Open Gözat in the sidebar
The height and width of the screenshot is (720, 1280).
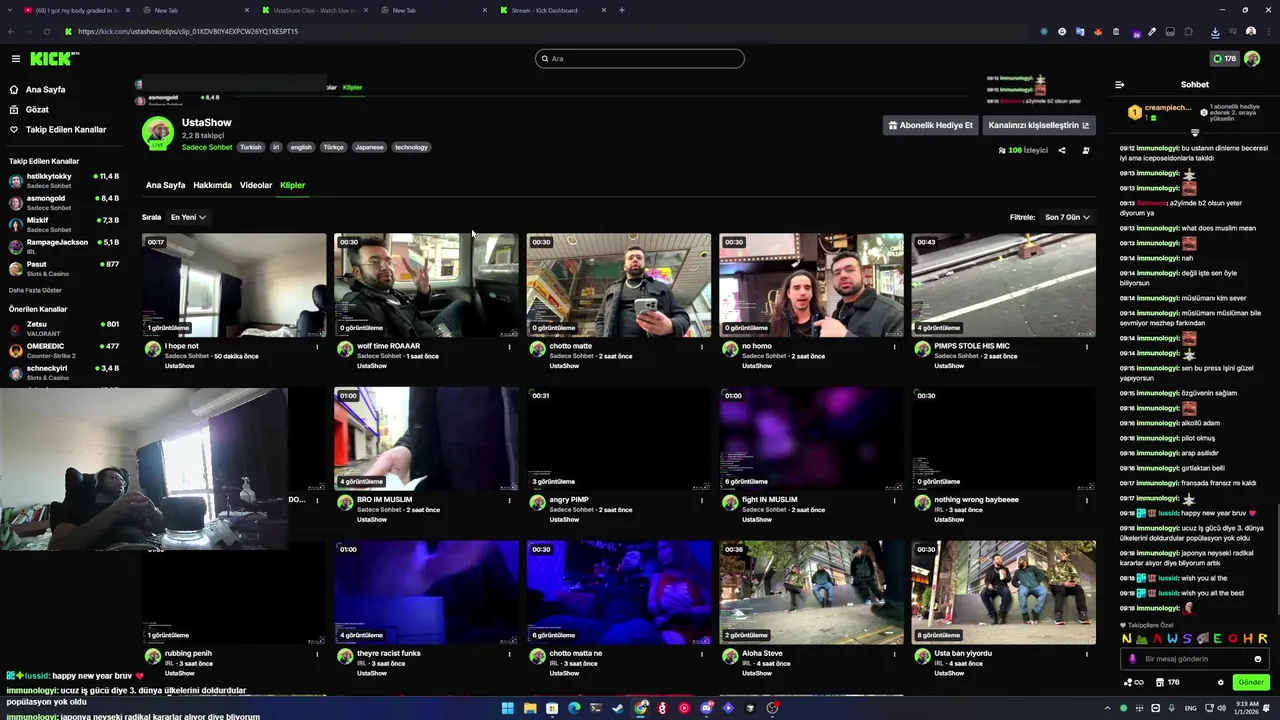37,110
